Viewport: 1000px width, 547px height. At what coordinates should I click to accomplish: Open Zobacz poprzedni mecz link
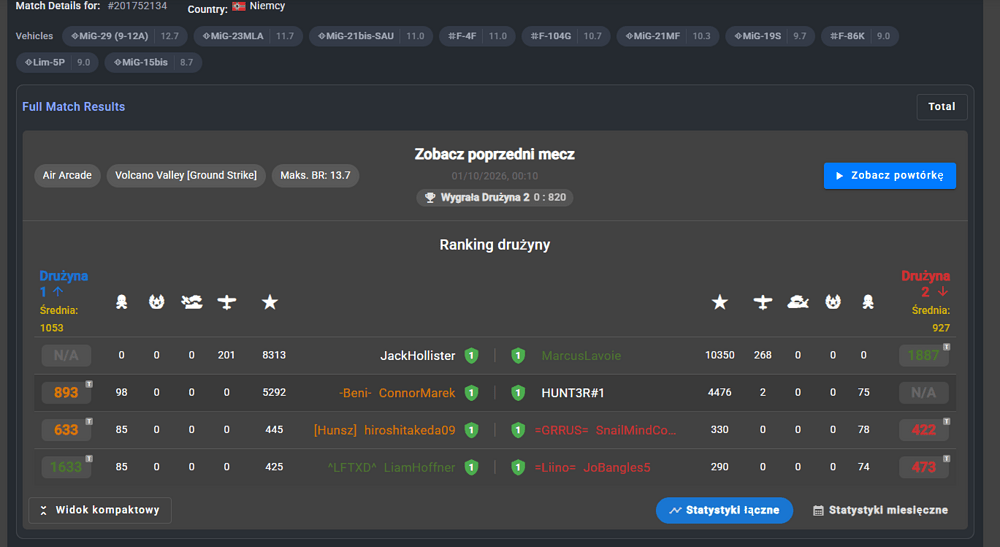click(x=494, y=154)
